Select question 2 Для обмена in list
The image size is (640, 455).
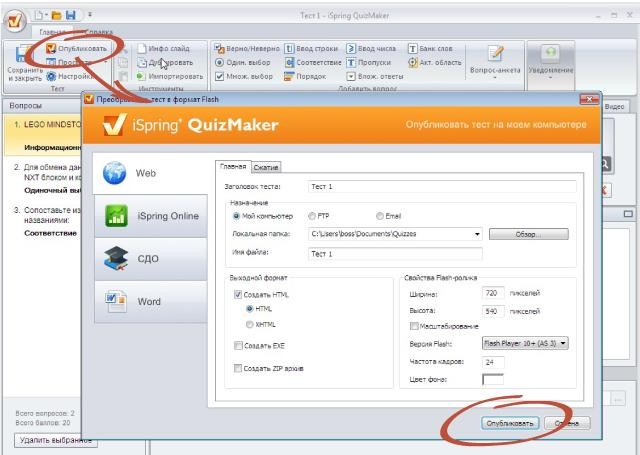point(43,178)
